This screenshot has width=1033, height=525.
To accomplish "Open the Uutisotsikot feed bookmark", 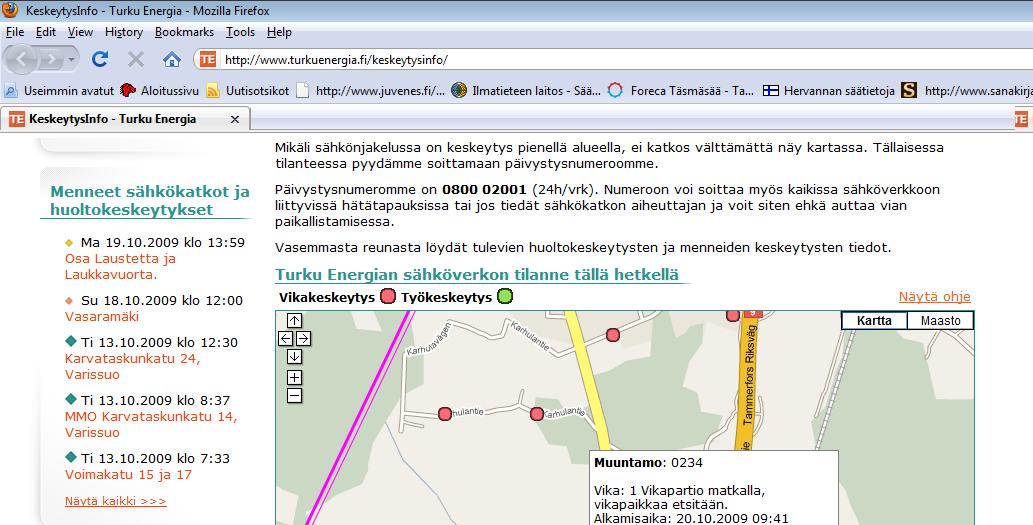I will click(x=248, y=90).
